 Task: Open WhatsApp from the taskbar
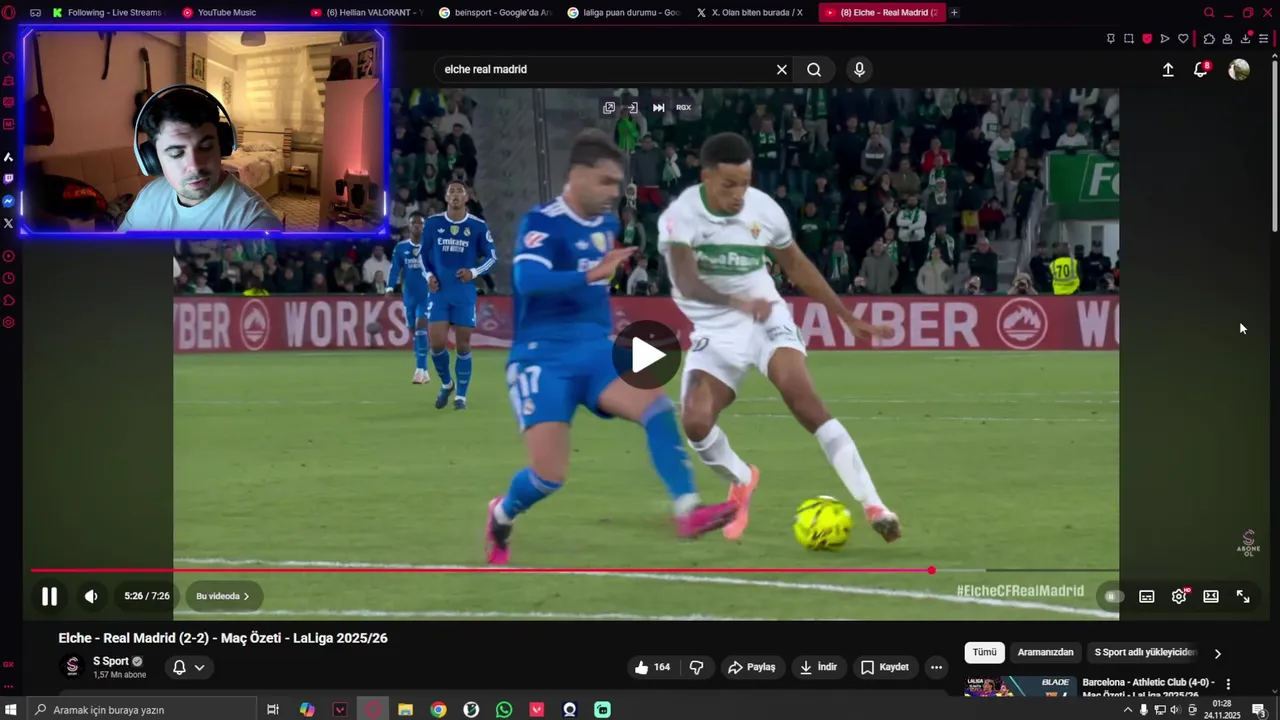[504, 709]
